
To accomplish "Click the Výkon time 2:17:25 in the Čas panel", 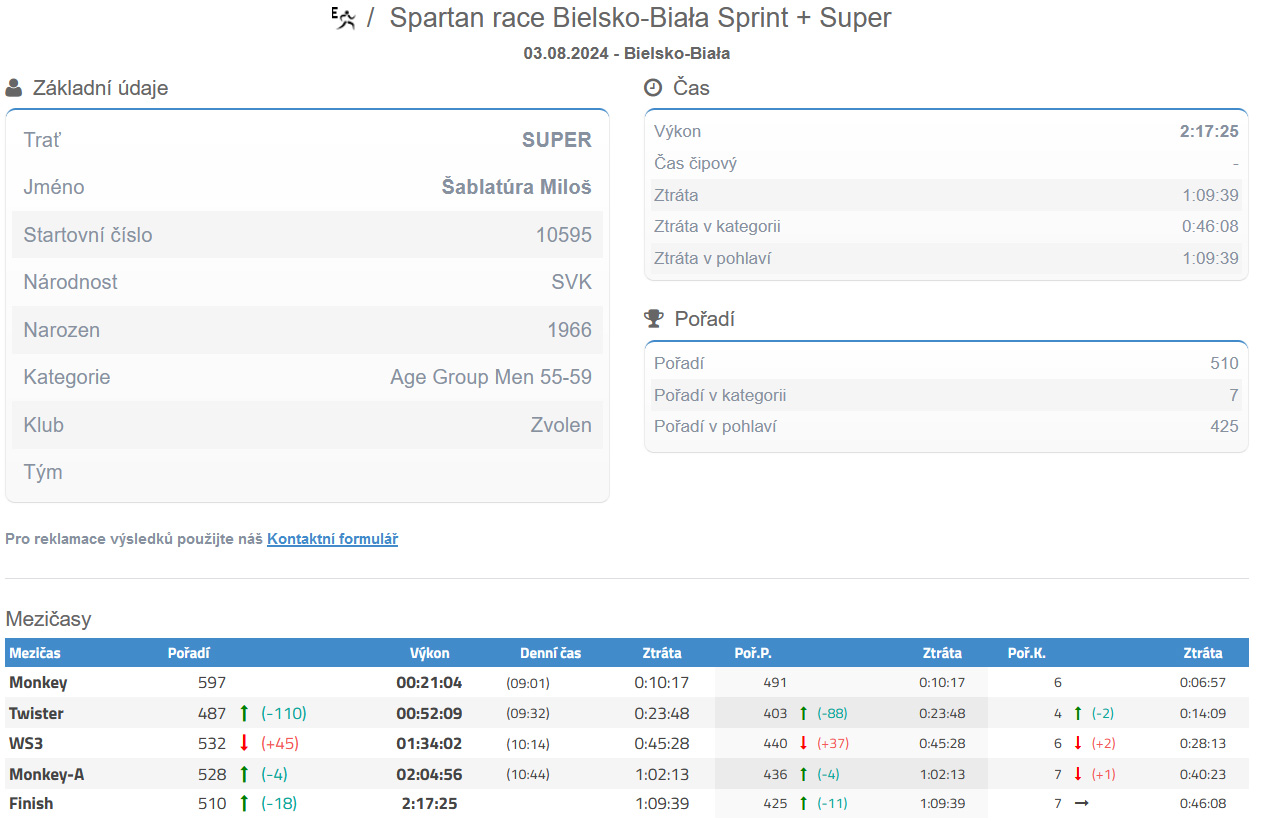I will [x=1209, y=131].
